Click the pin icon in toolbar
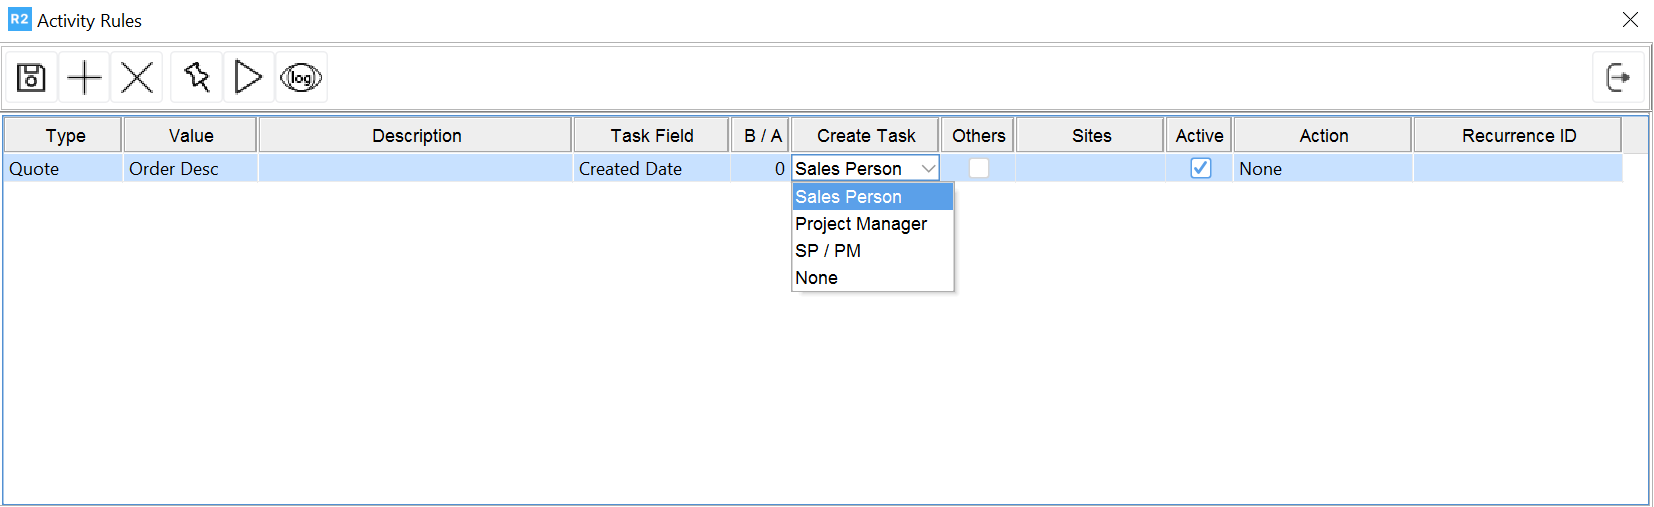 point(197,77)
